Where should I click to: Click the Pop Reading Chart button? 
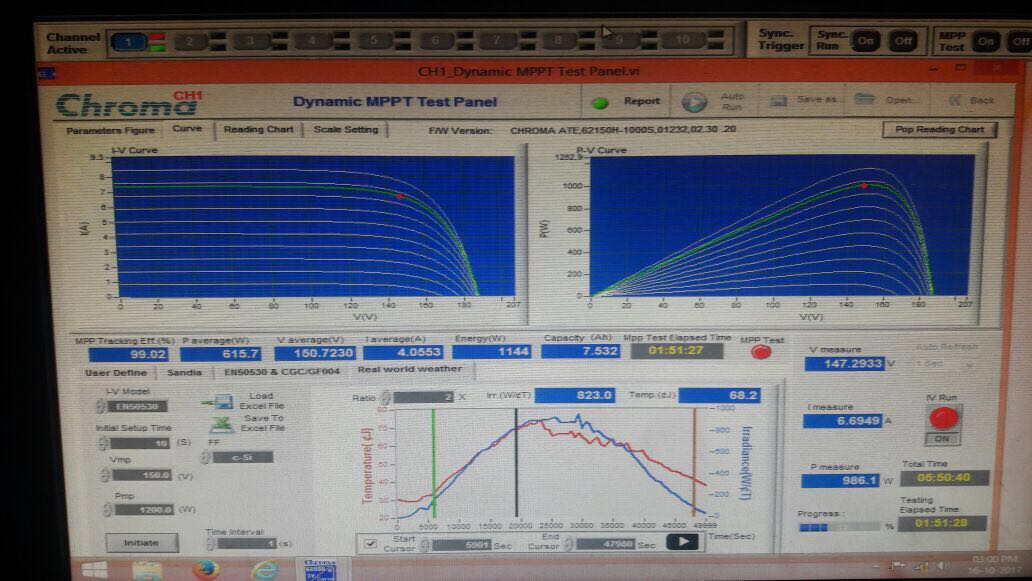click(939, 130)
